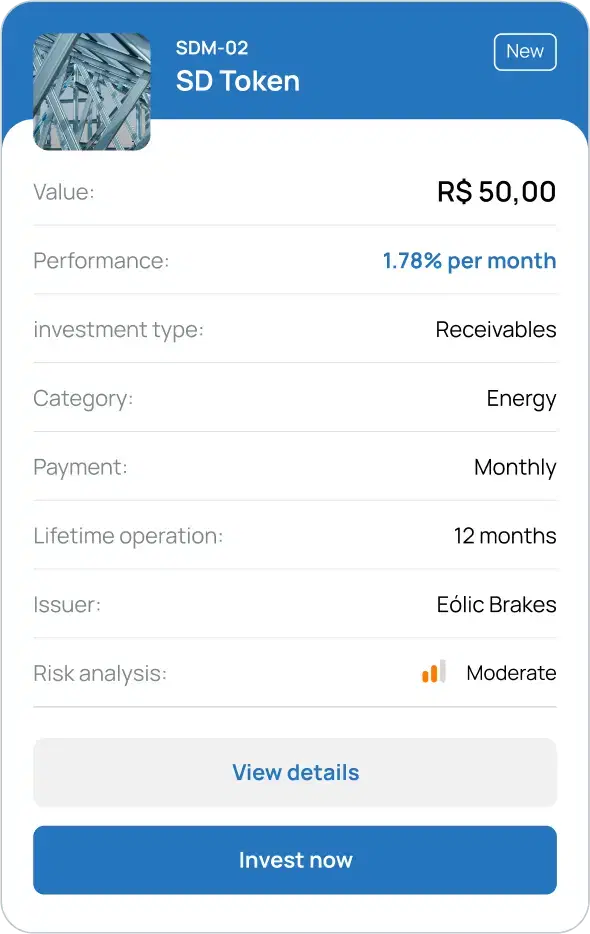Click the Risk analysis label
This screenshot has width=590, height=934.
(100, 674)
